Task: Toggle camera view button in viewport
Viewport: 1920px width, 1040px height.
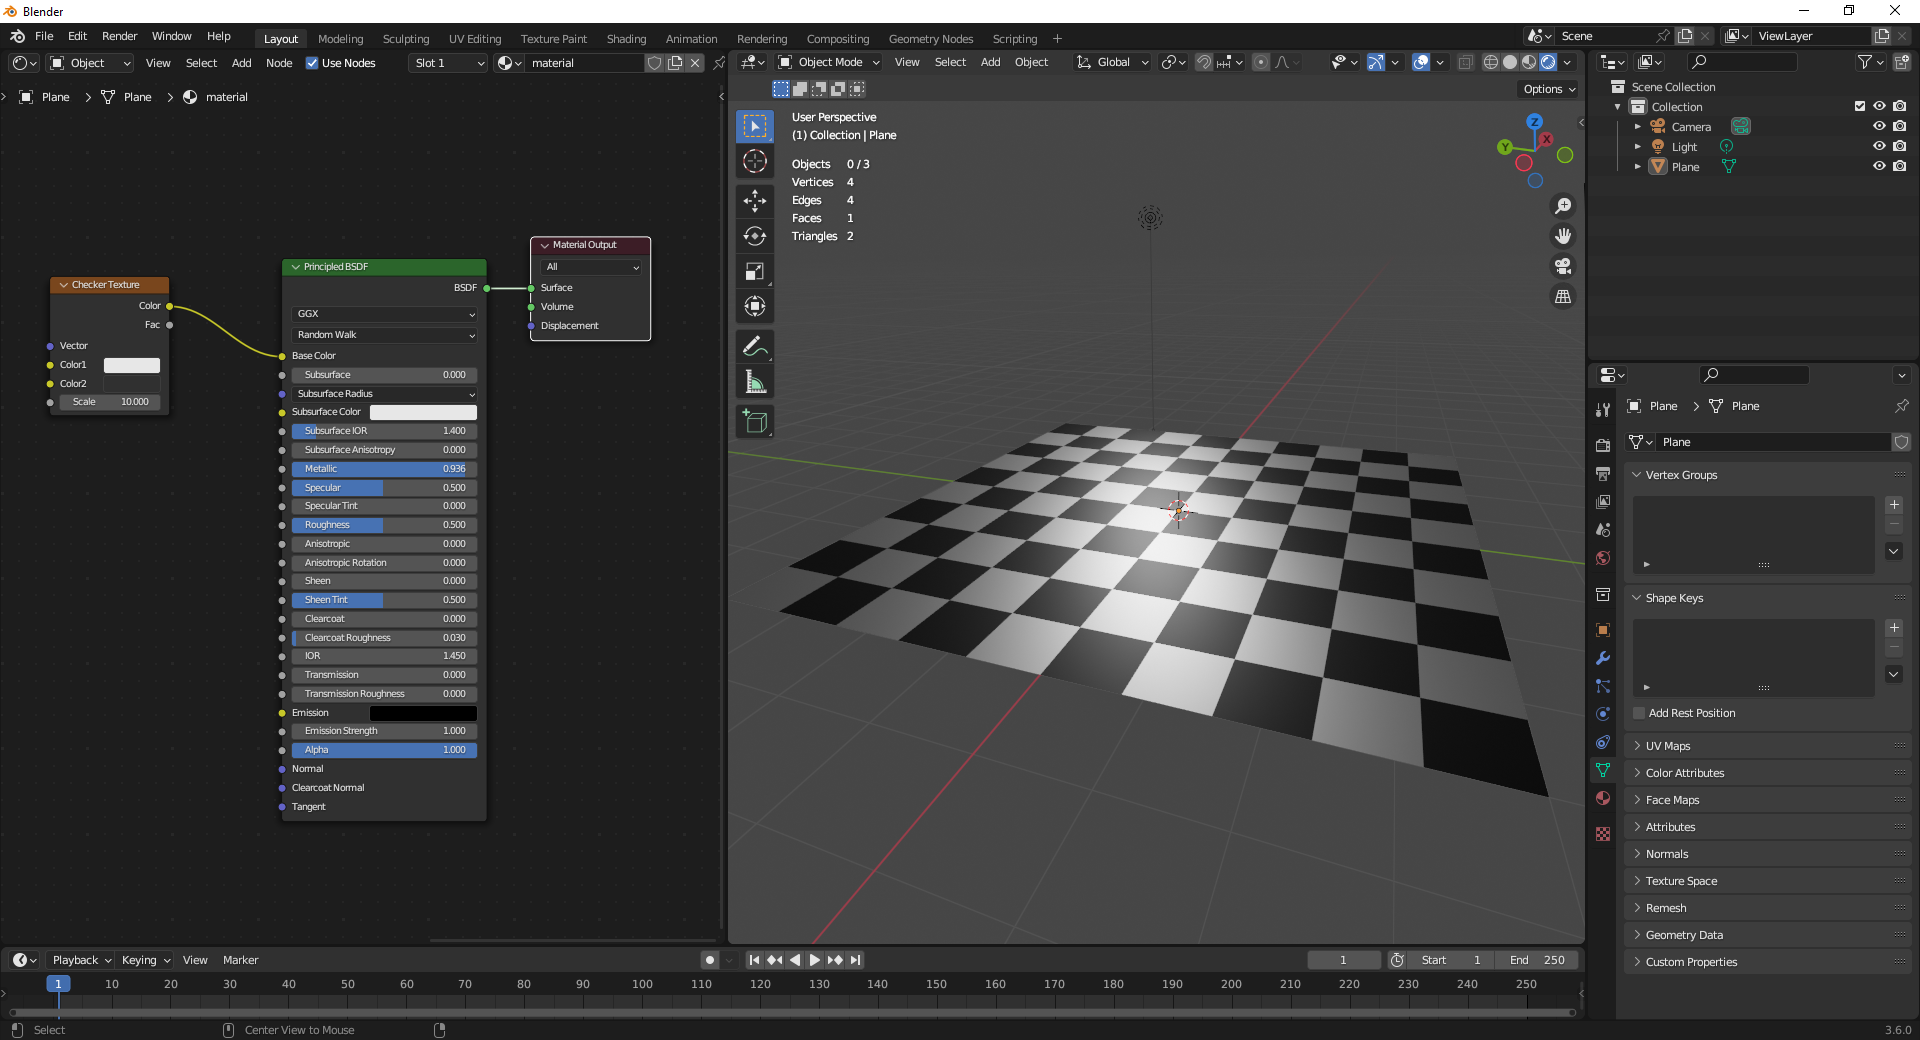Action: 1562,266
